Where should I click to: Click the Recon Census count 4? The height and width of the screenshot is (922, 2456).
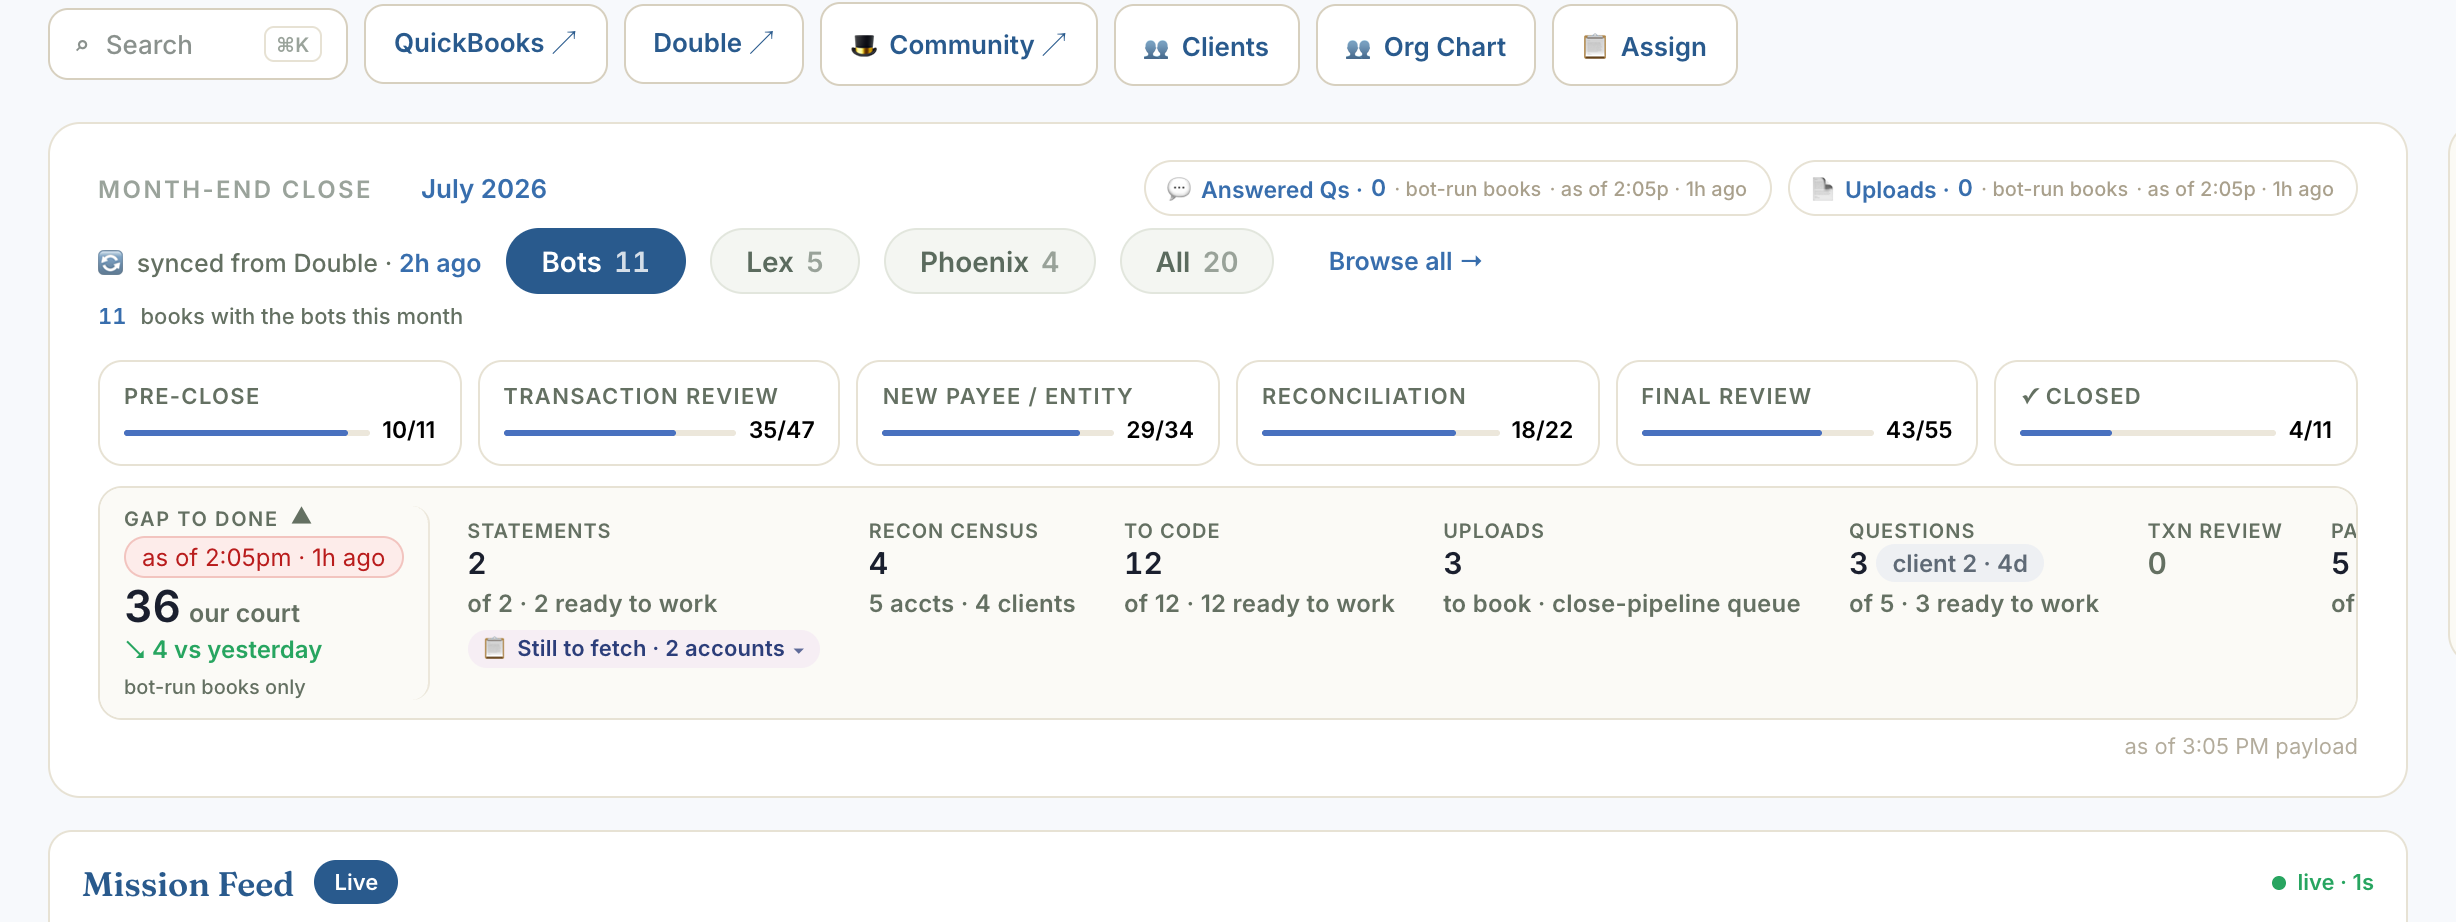coord(878,563)
